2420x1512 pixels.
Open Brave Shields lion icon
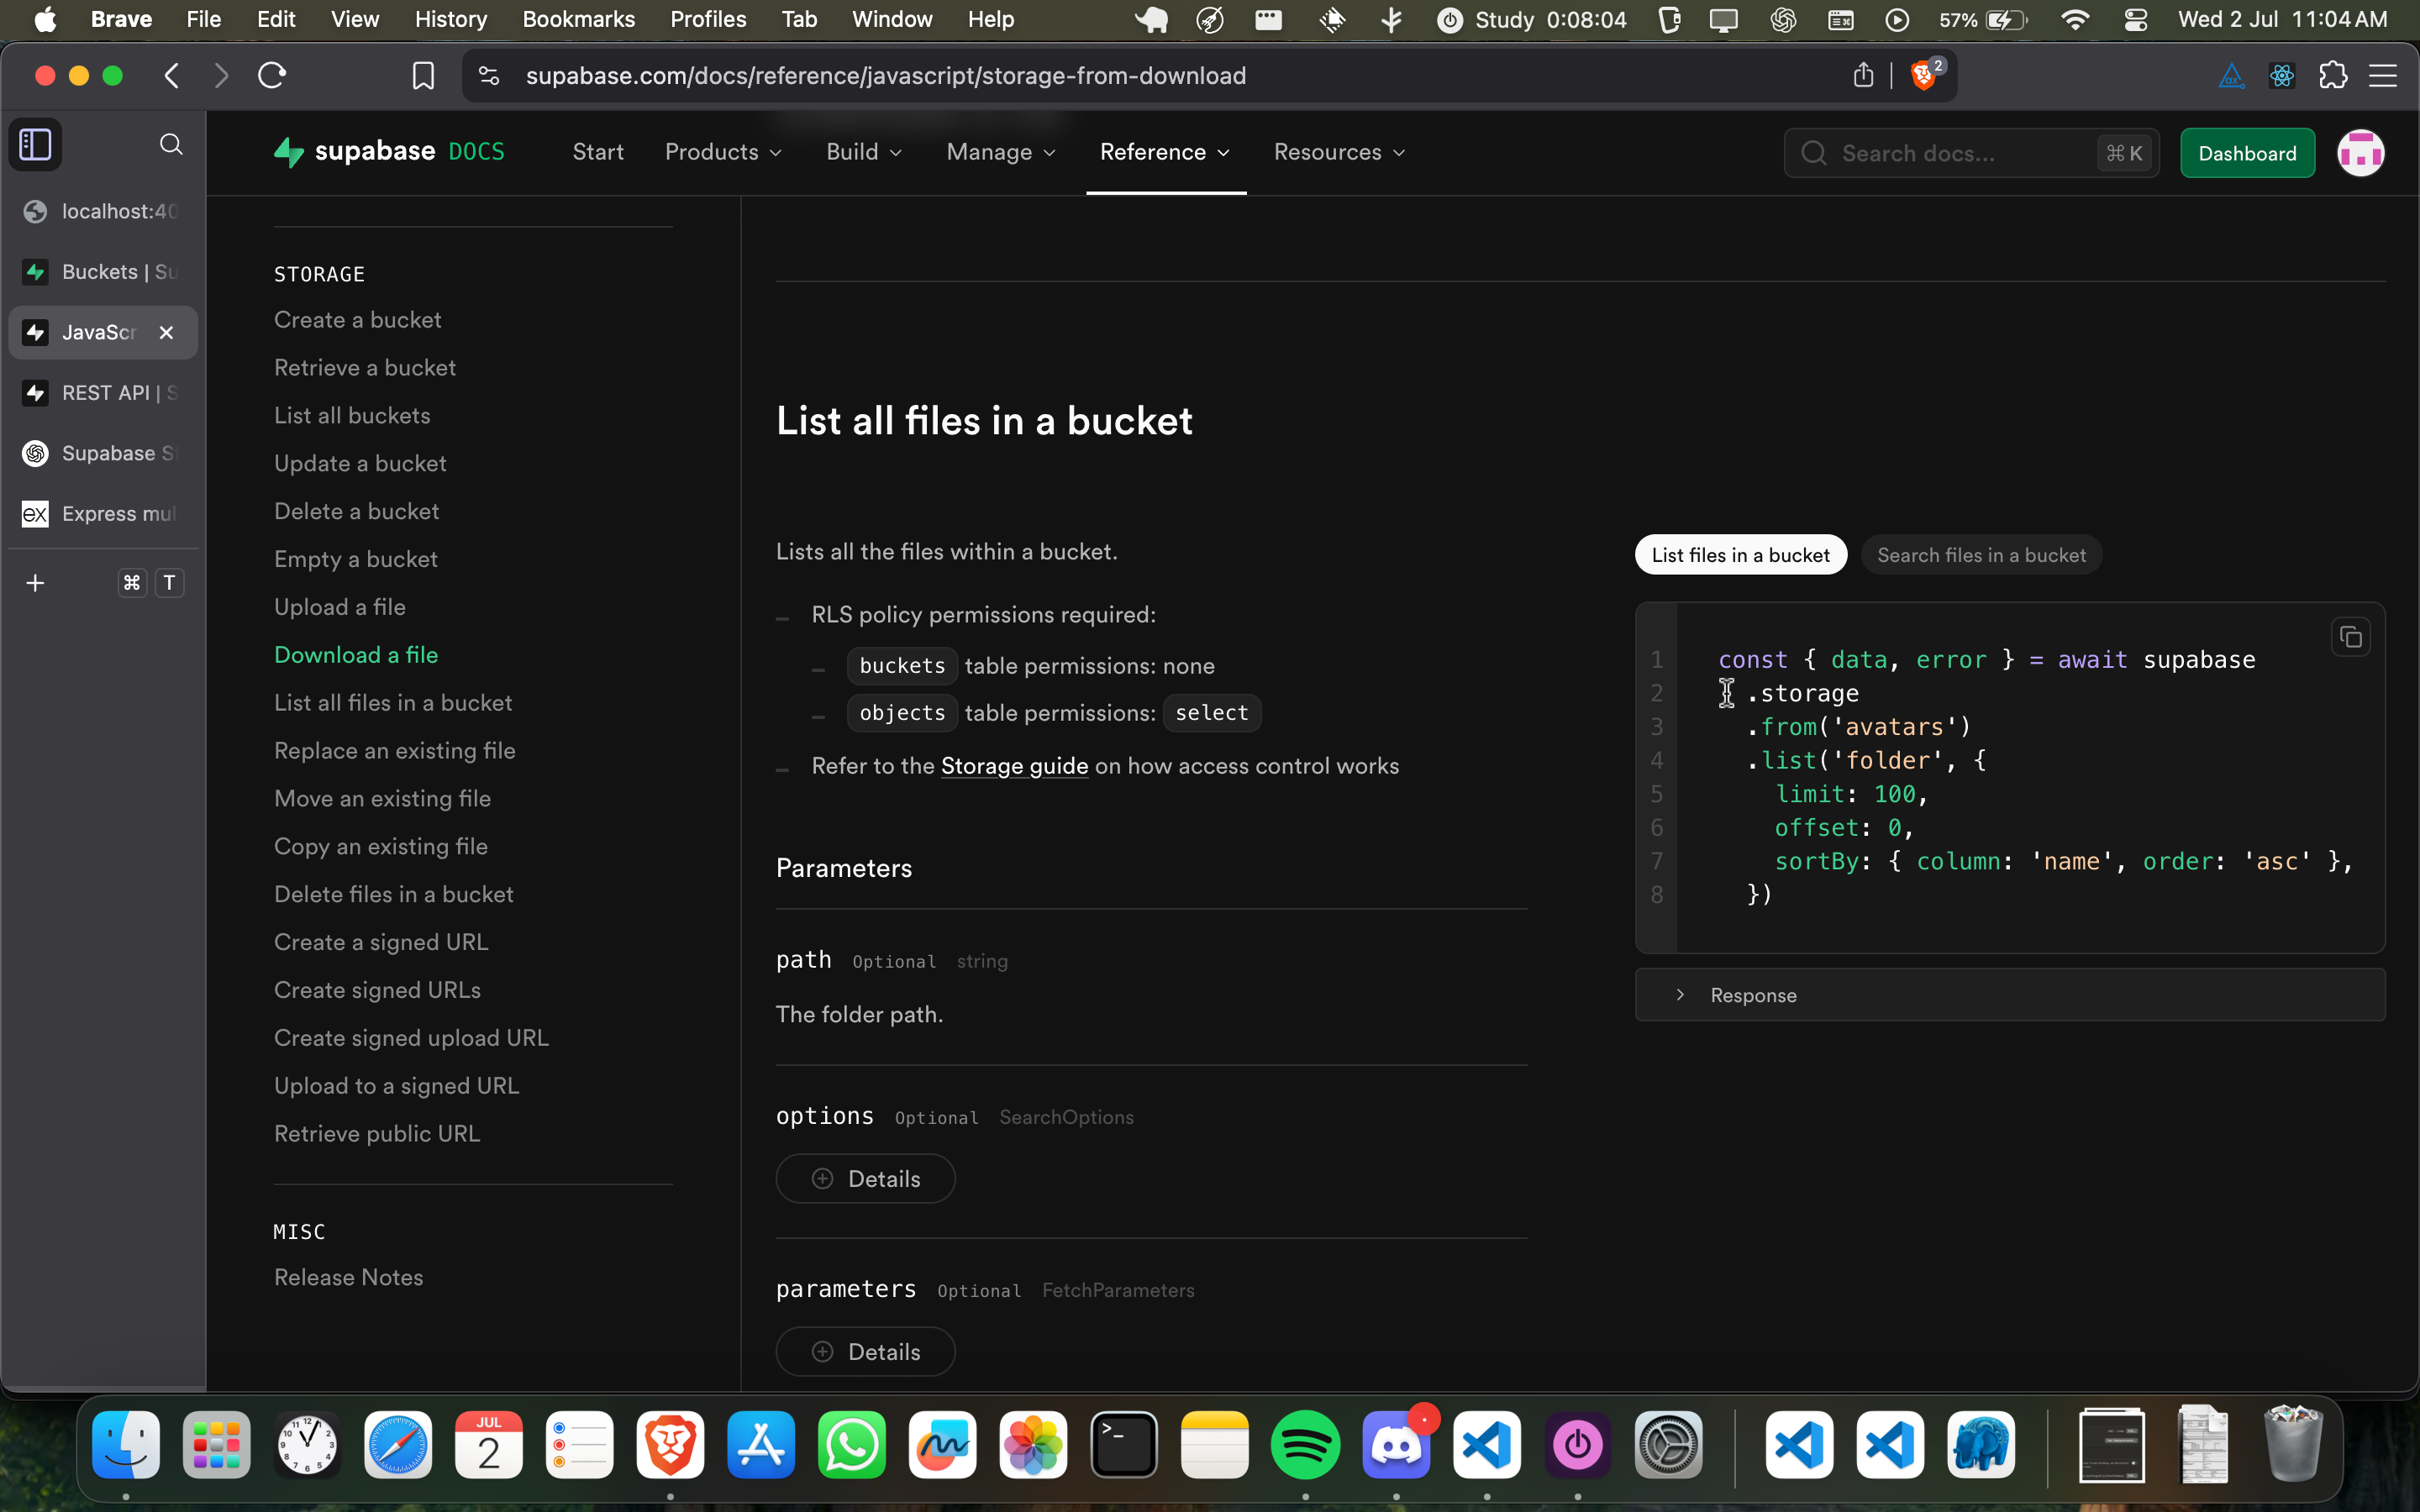[1922, 76]
